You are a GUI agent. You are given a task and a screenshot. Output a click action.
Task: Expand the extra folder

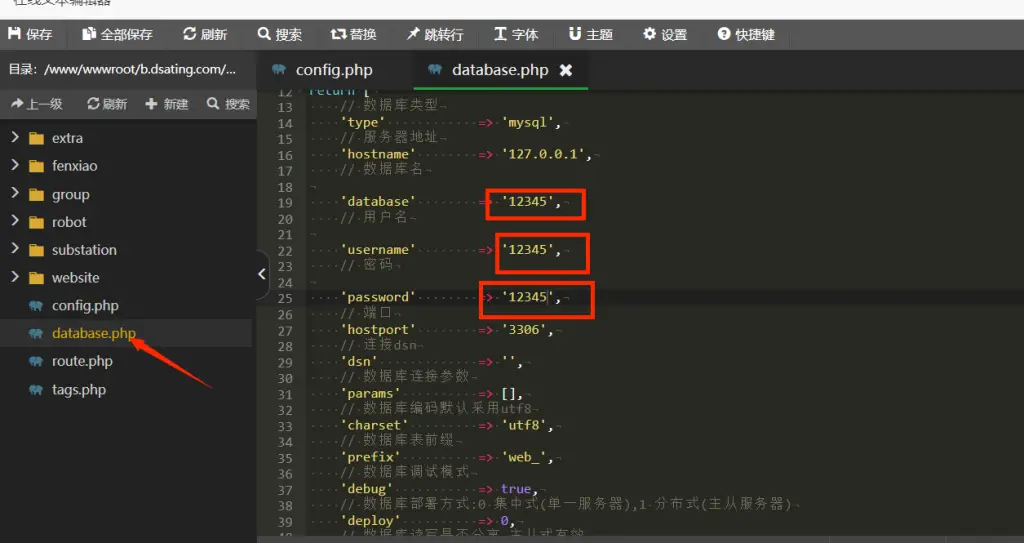(16, 138)
